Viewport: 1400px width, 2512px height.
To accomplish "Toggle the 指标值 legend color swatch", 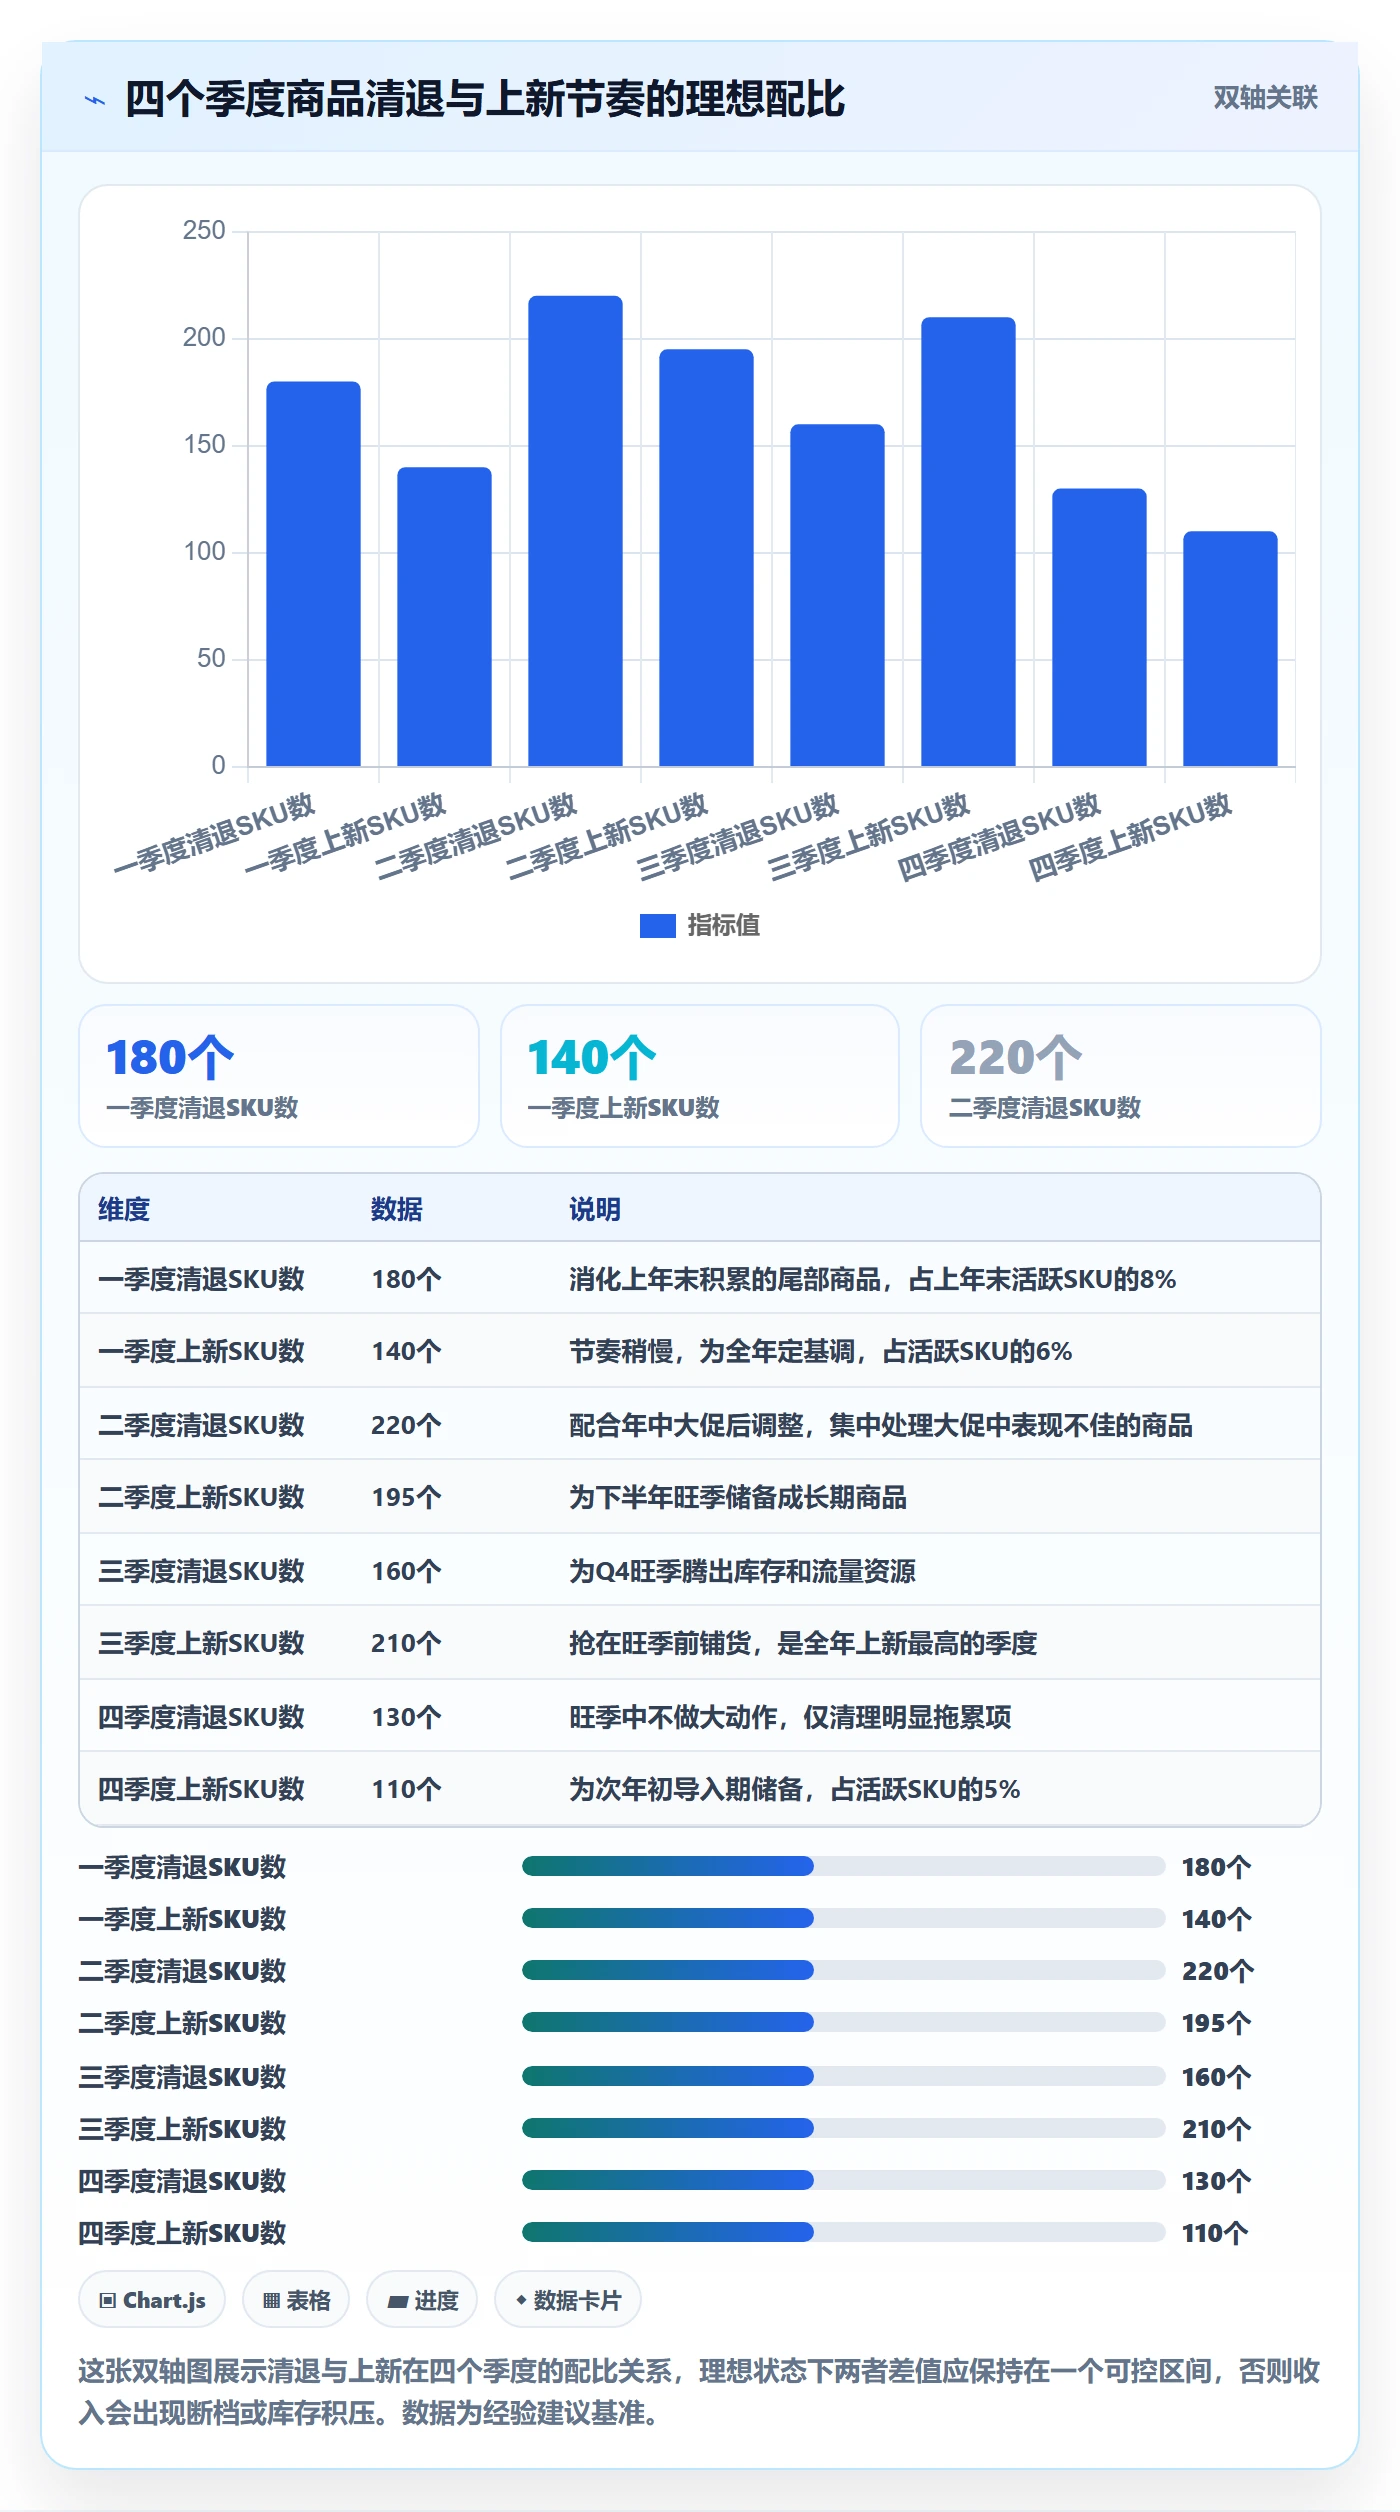I will [657, 926].
